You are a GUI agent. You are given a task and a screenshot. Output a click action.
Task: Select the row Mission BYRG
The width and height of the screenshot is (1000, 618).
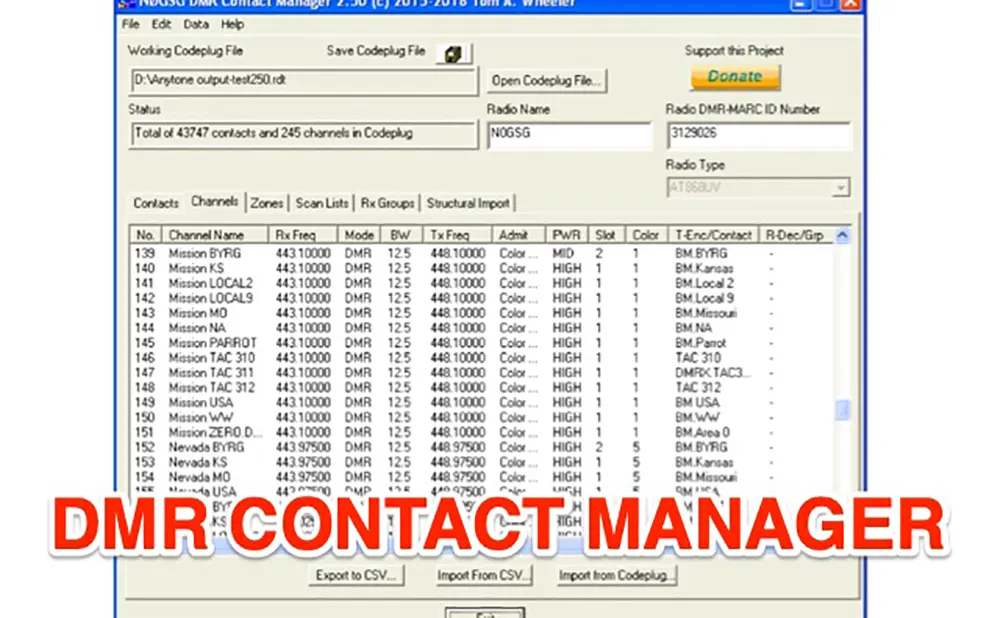tap(482, 253)
